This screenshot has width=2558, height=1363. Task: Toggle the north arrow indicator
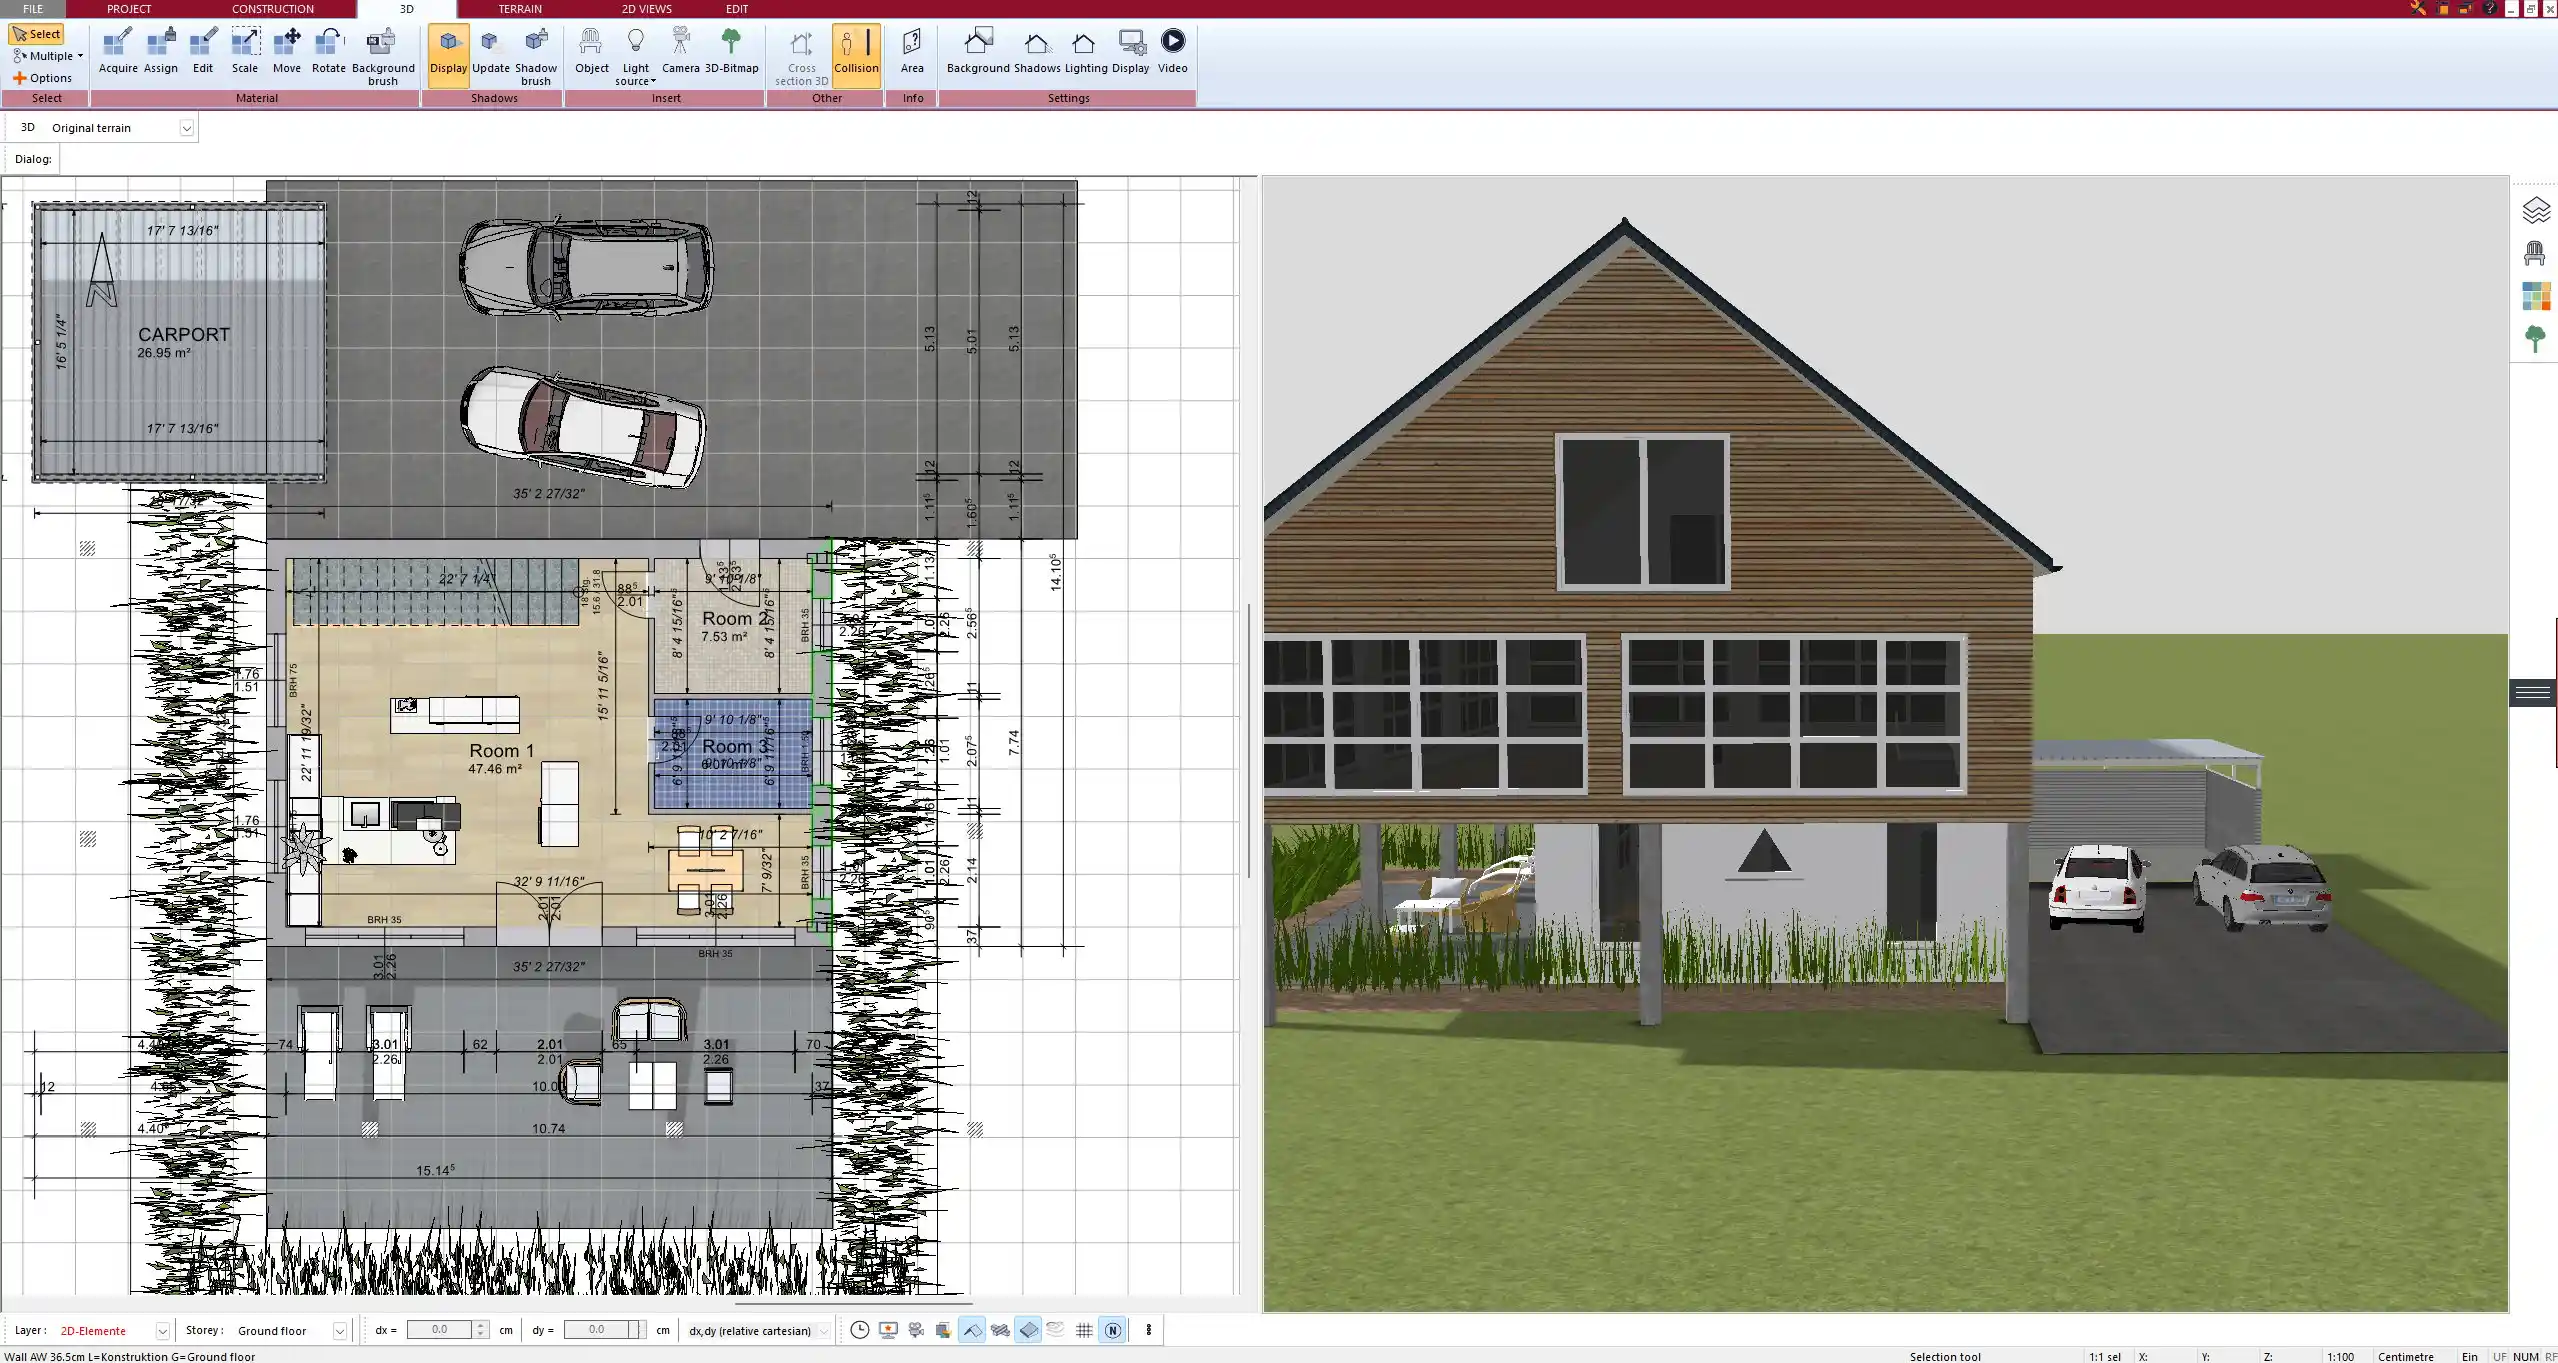1113,1330
